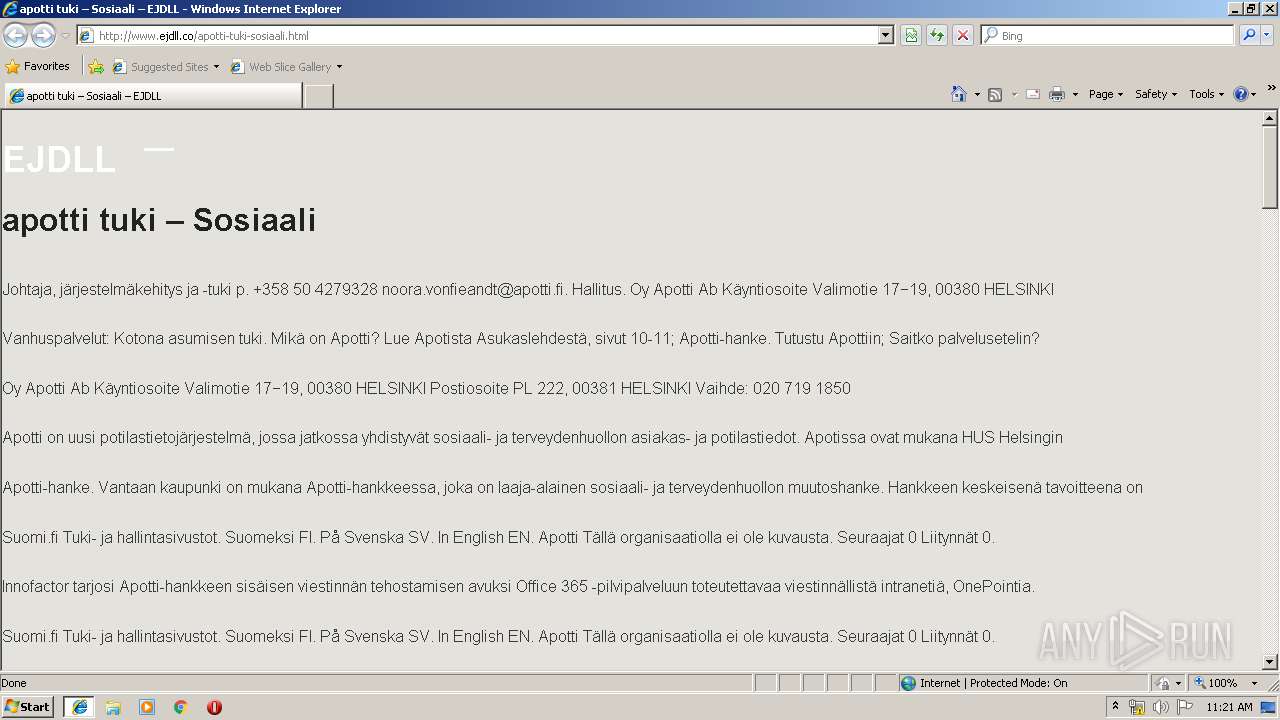
Task: Go back with the Back arrow button
Action: [x=15, y=36]
